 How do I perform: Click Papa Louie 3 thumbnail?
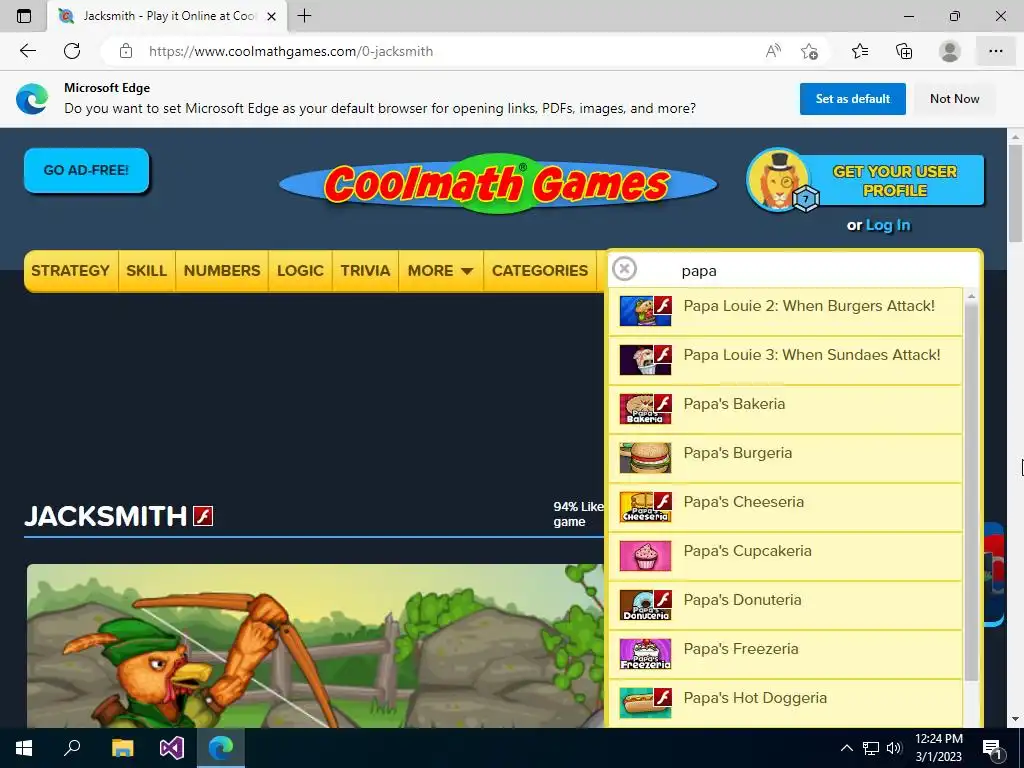tap(645, 360)
